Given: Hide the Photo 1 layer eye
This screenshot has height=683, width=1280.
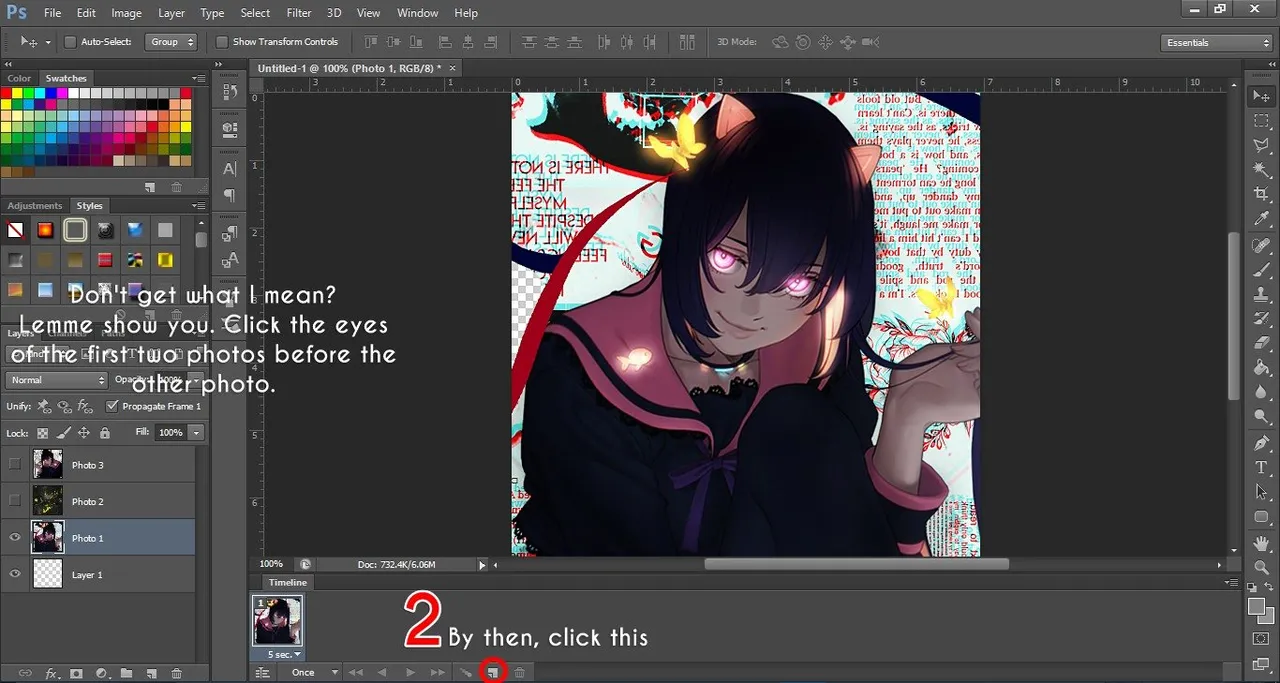Looking at the screenshot, I should pos(14,538).
